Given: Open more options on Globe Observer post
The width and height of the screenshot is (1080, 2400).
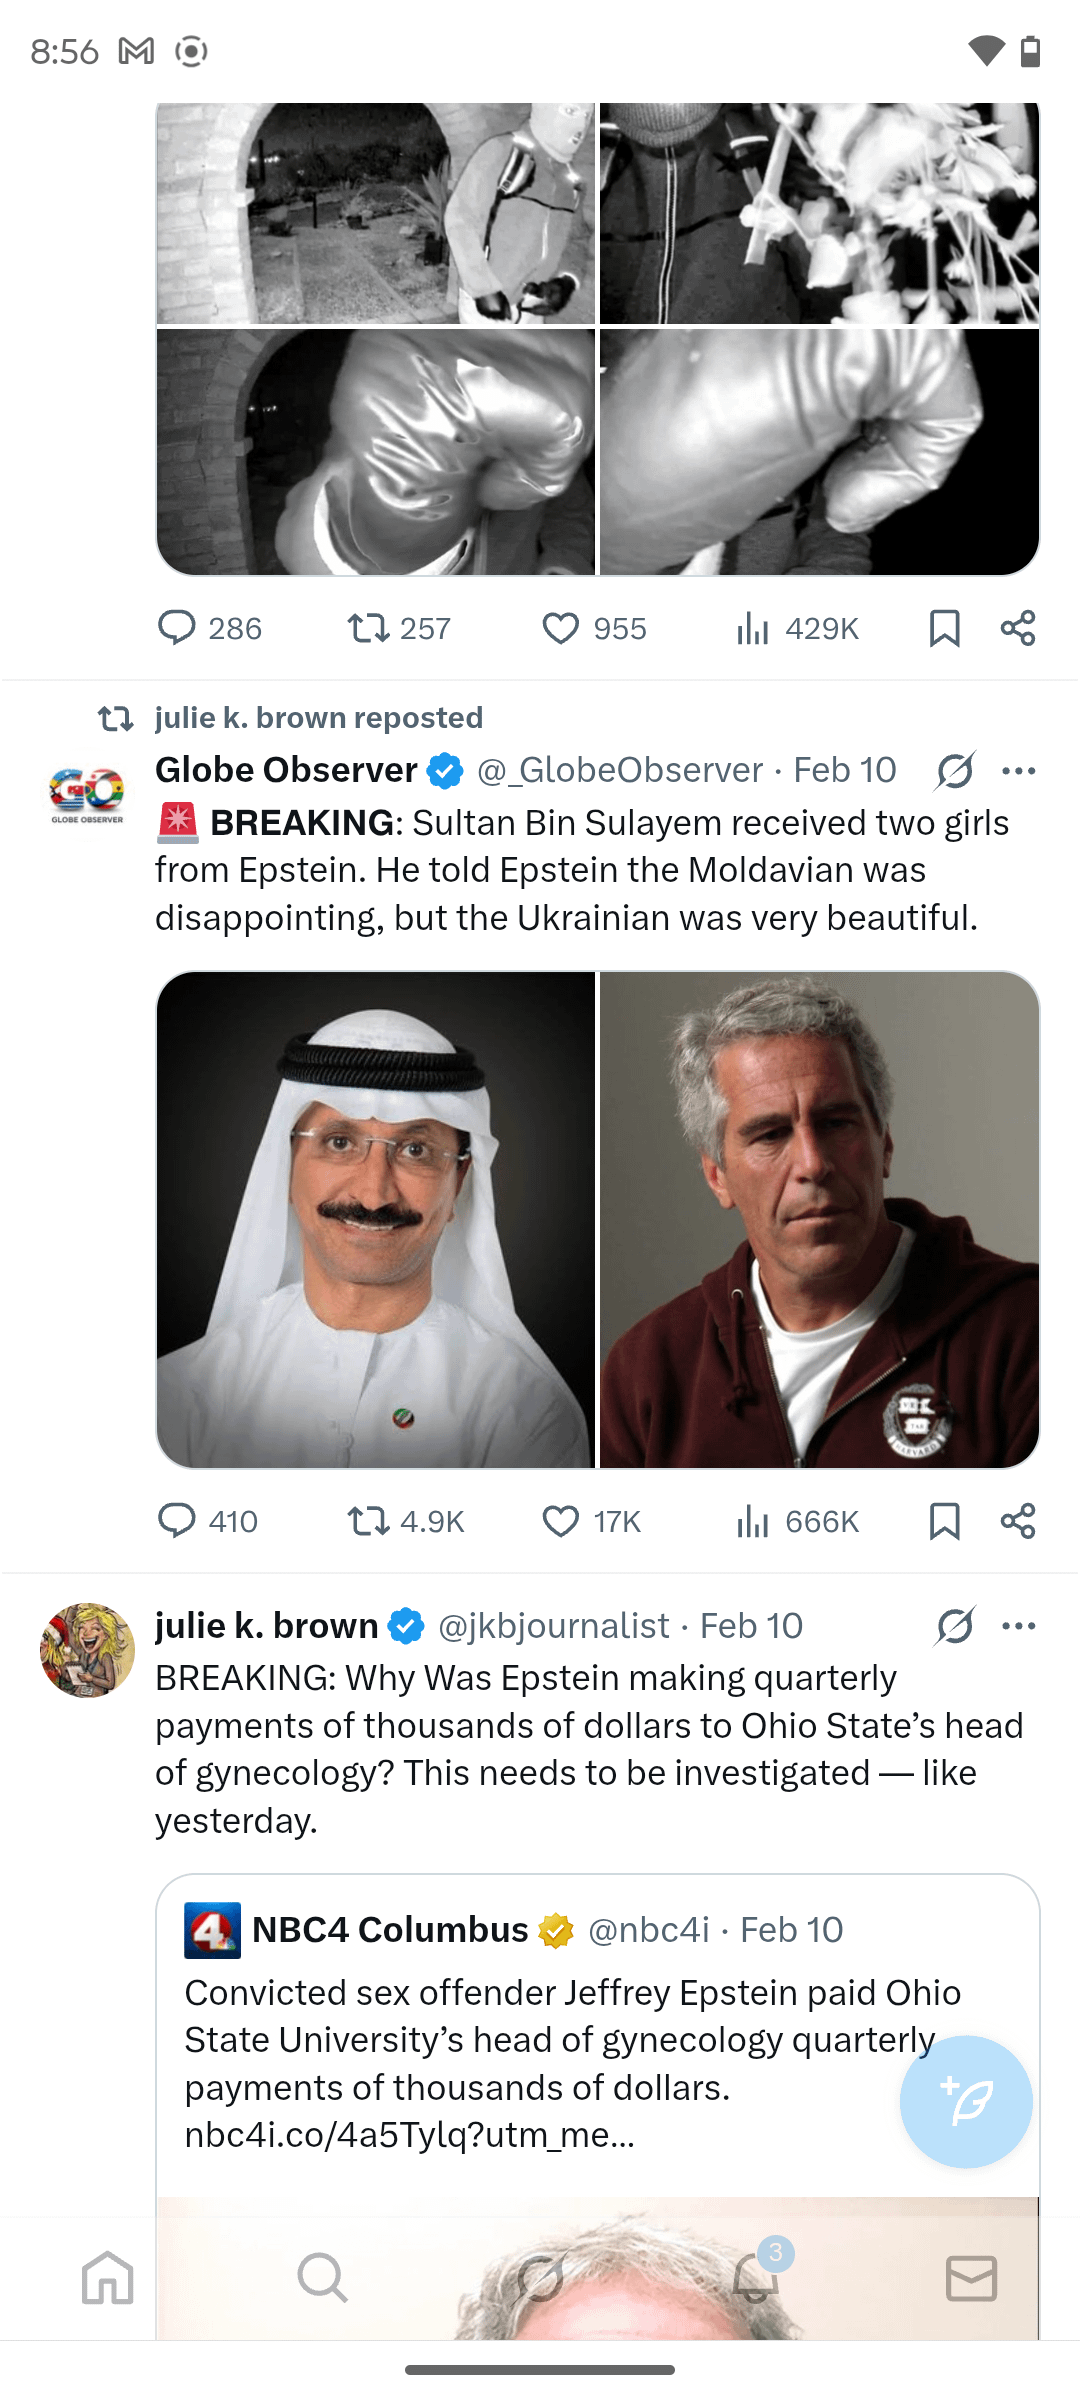Looking at the screenshot, I should point(1018,771).
